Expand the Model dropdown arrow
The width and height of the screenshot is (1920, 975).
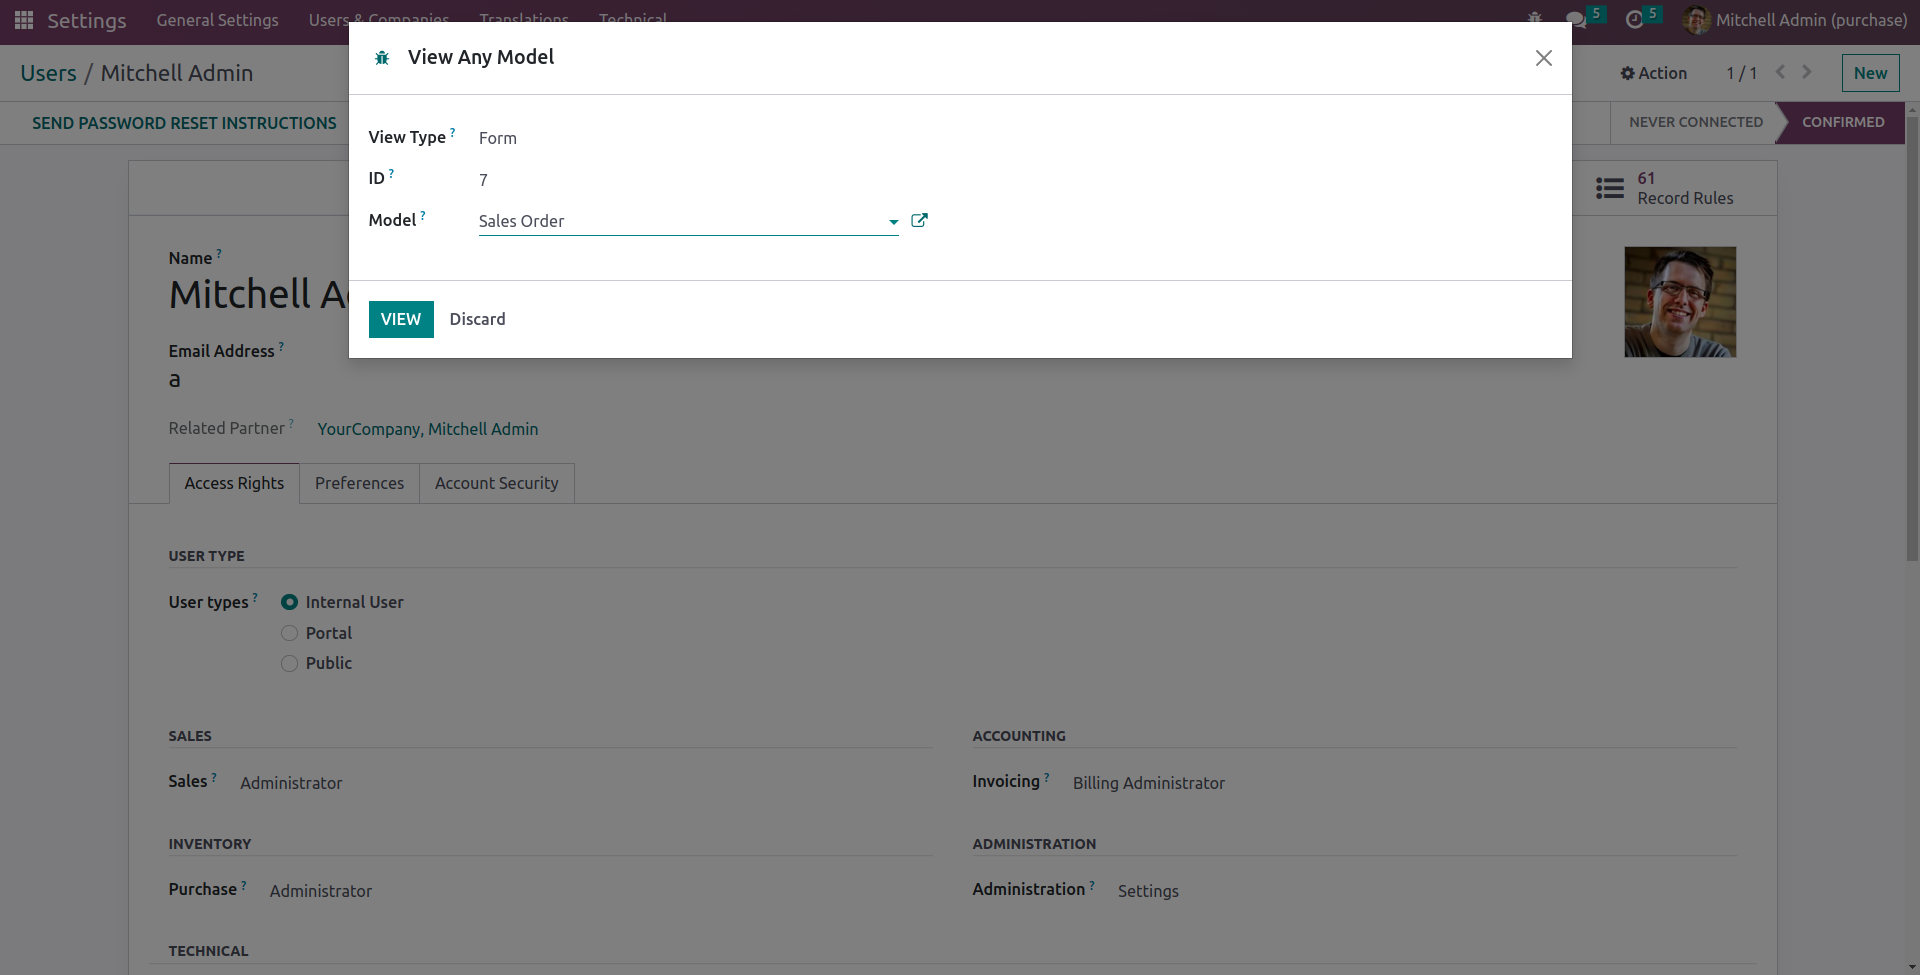click(x=893, y=222)
